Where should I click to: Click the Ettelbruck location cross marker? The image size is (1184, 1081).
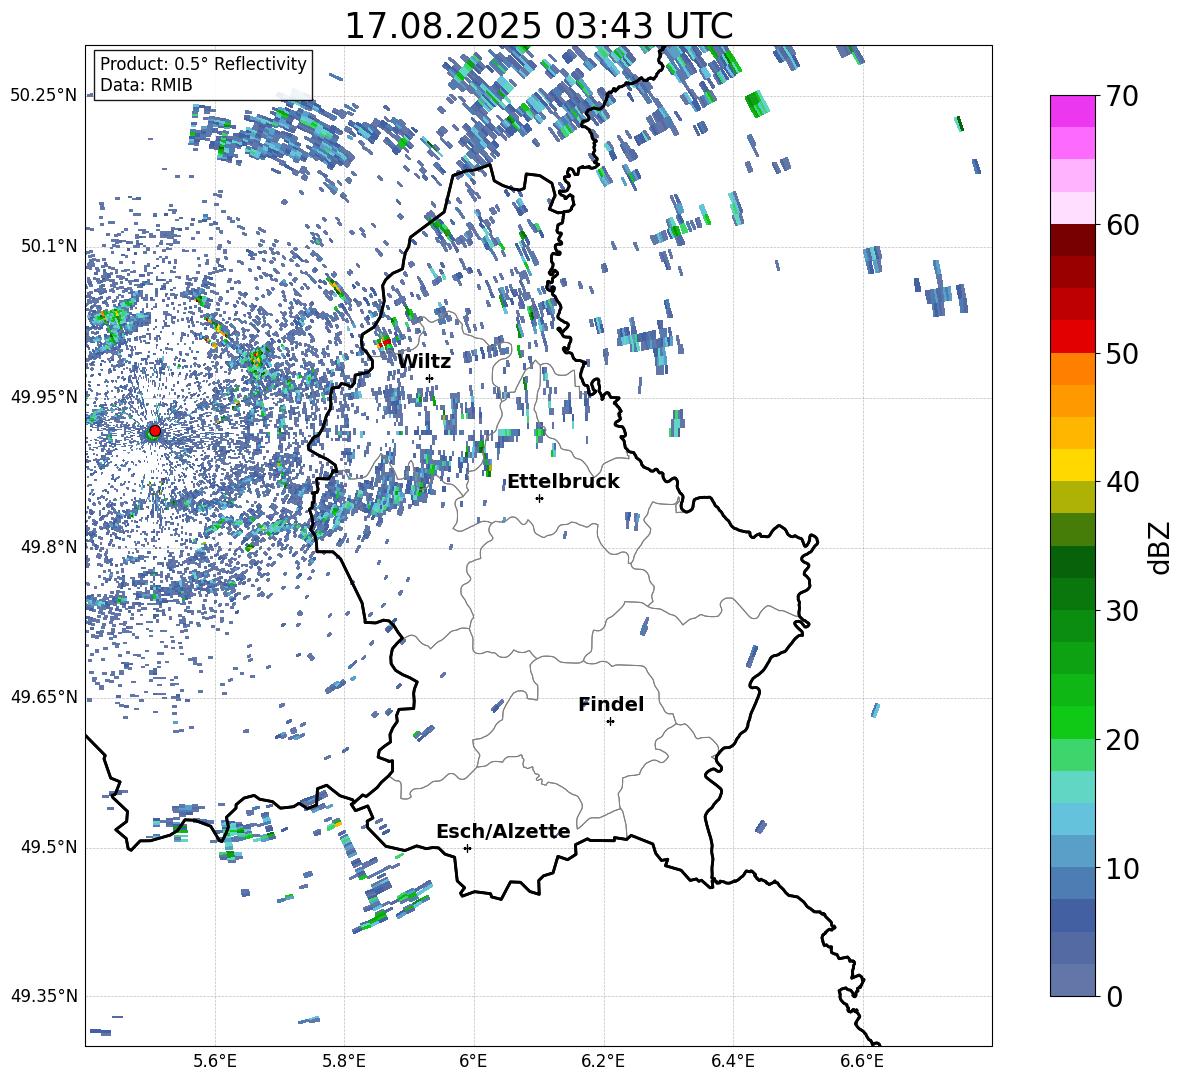(x=539, y=498)
